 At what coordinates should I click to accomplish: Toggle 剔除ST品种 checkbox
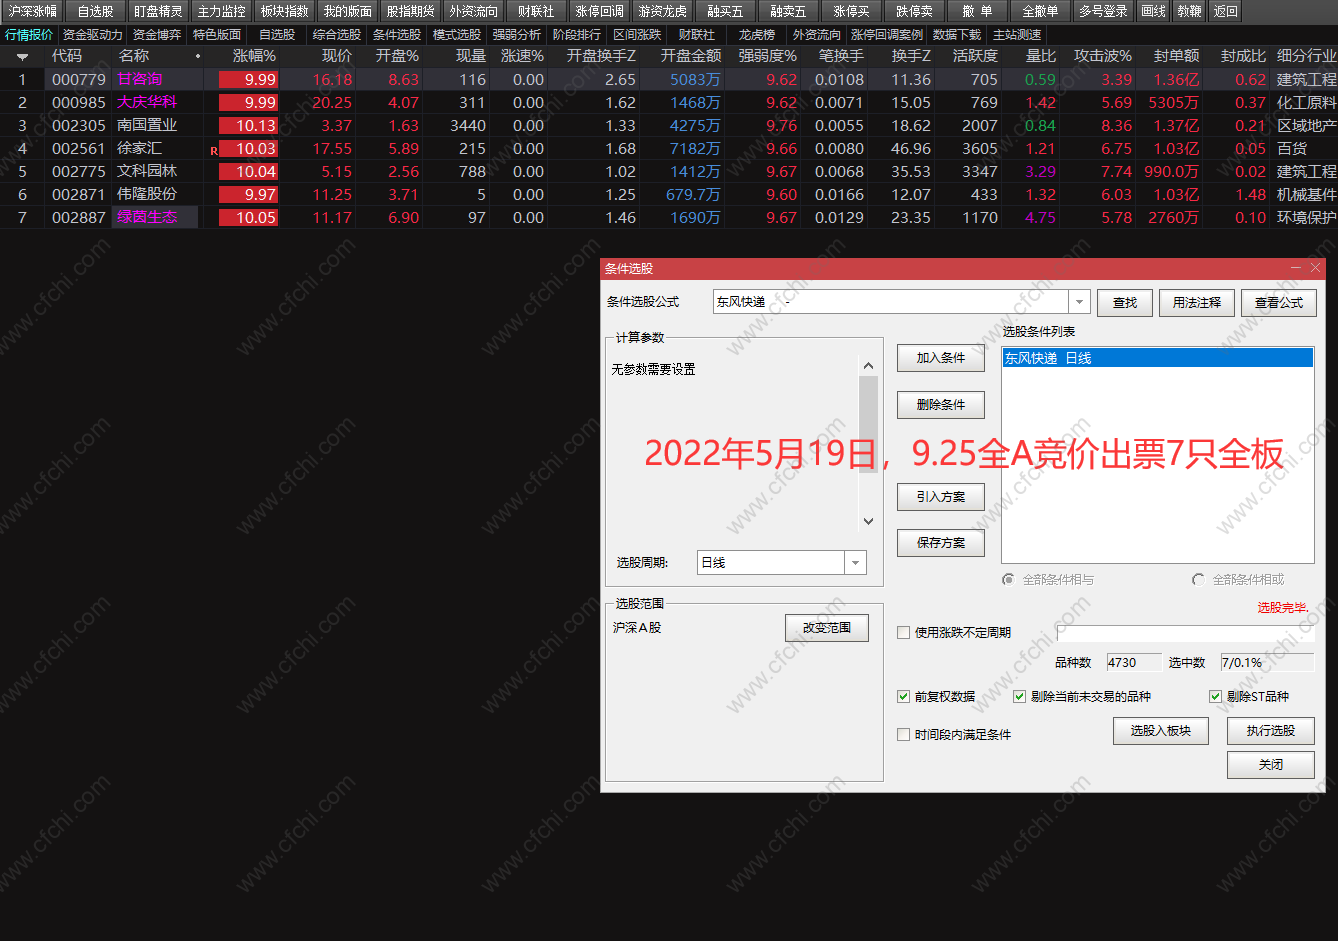(1216, 696)
